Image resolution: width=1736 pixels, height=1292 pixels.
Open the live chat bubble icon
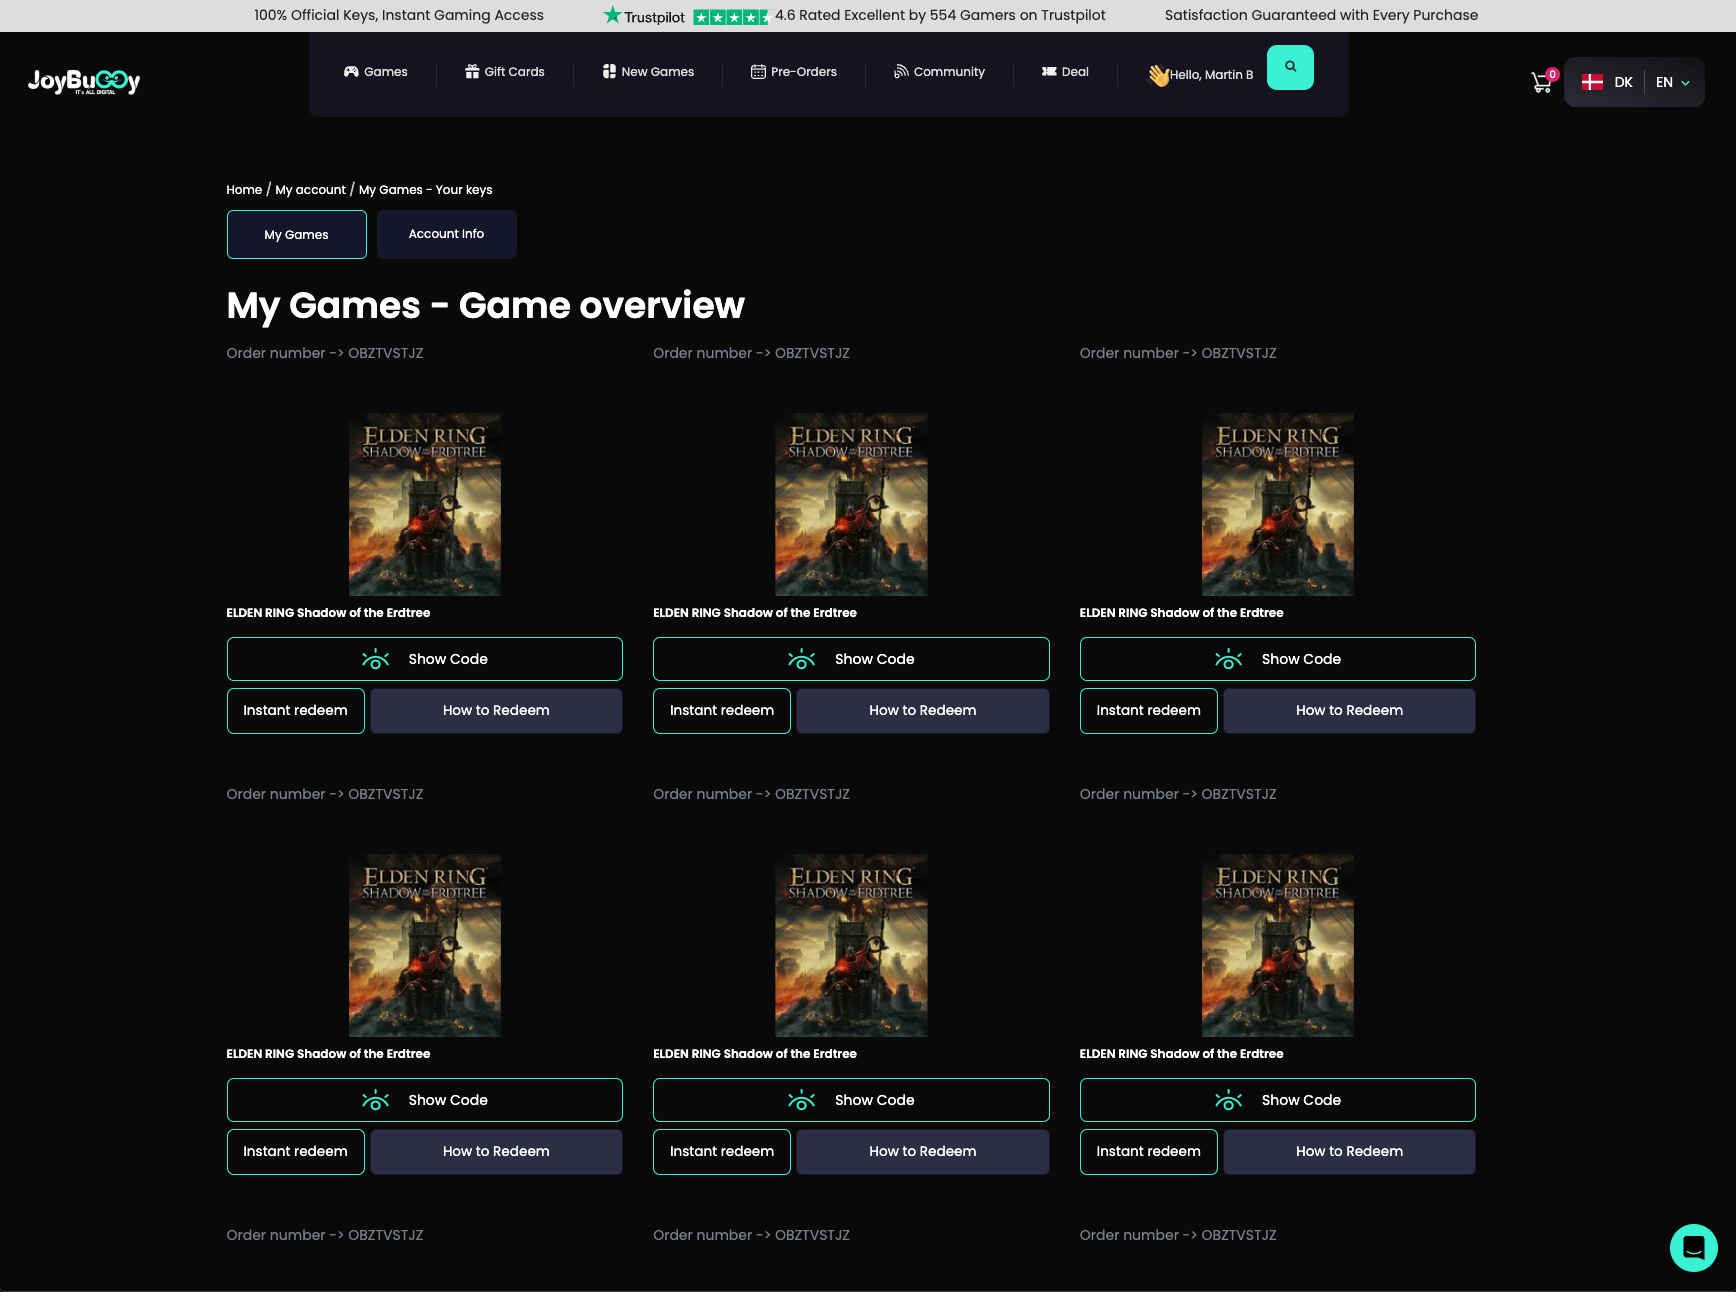click(x=1693, y=1247)
